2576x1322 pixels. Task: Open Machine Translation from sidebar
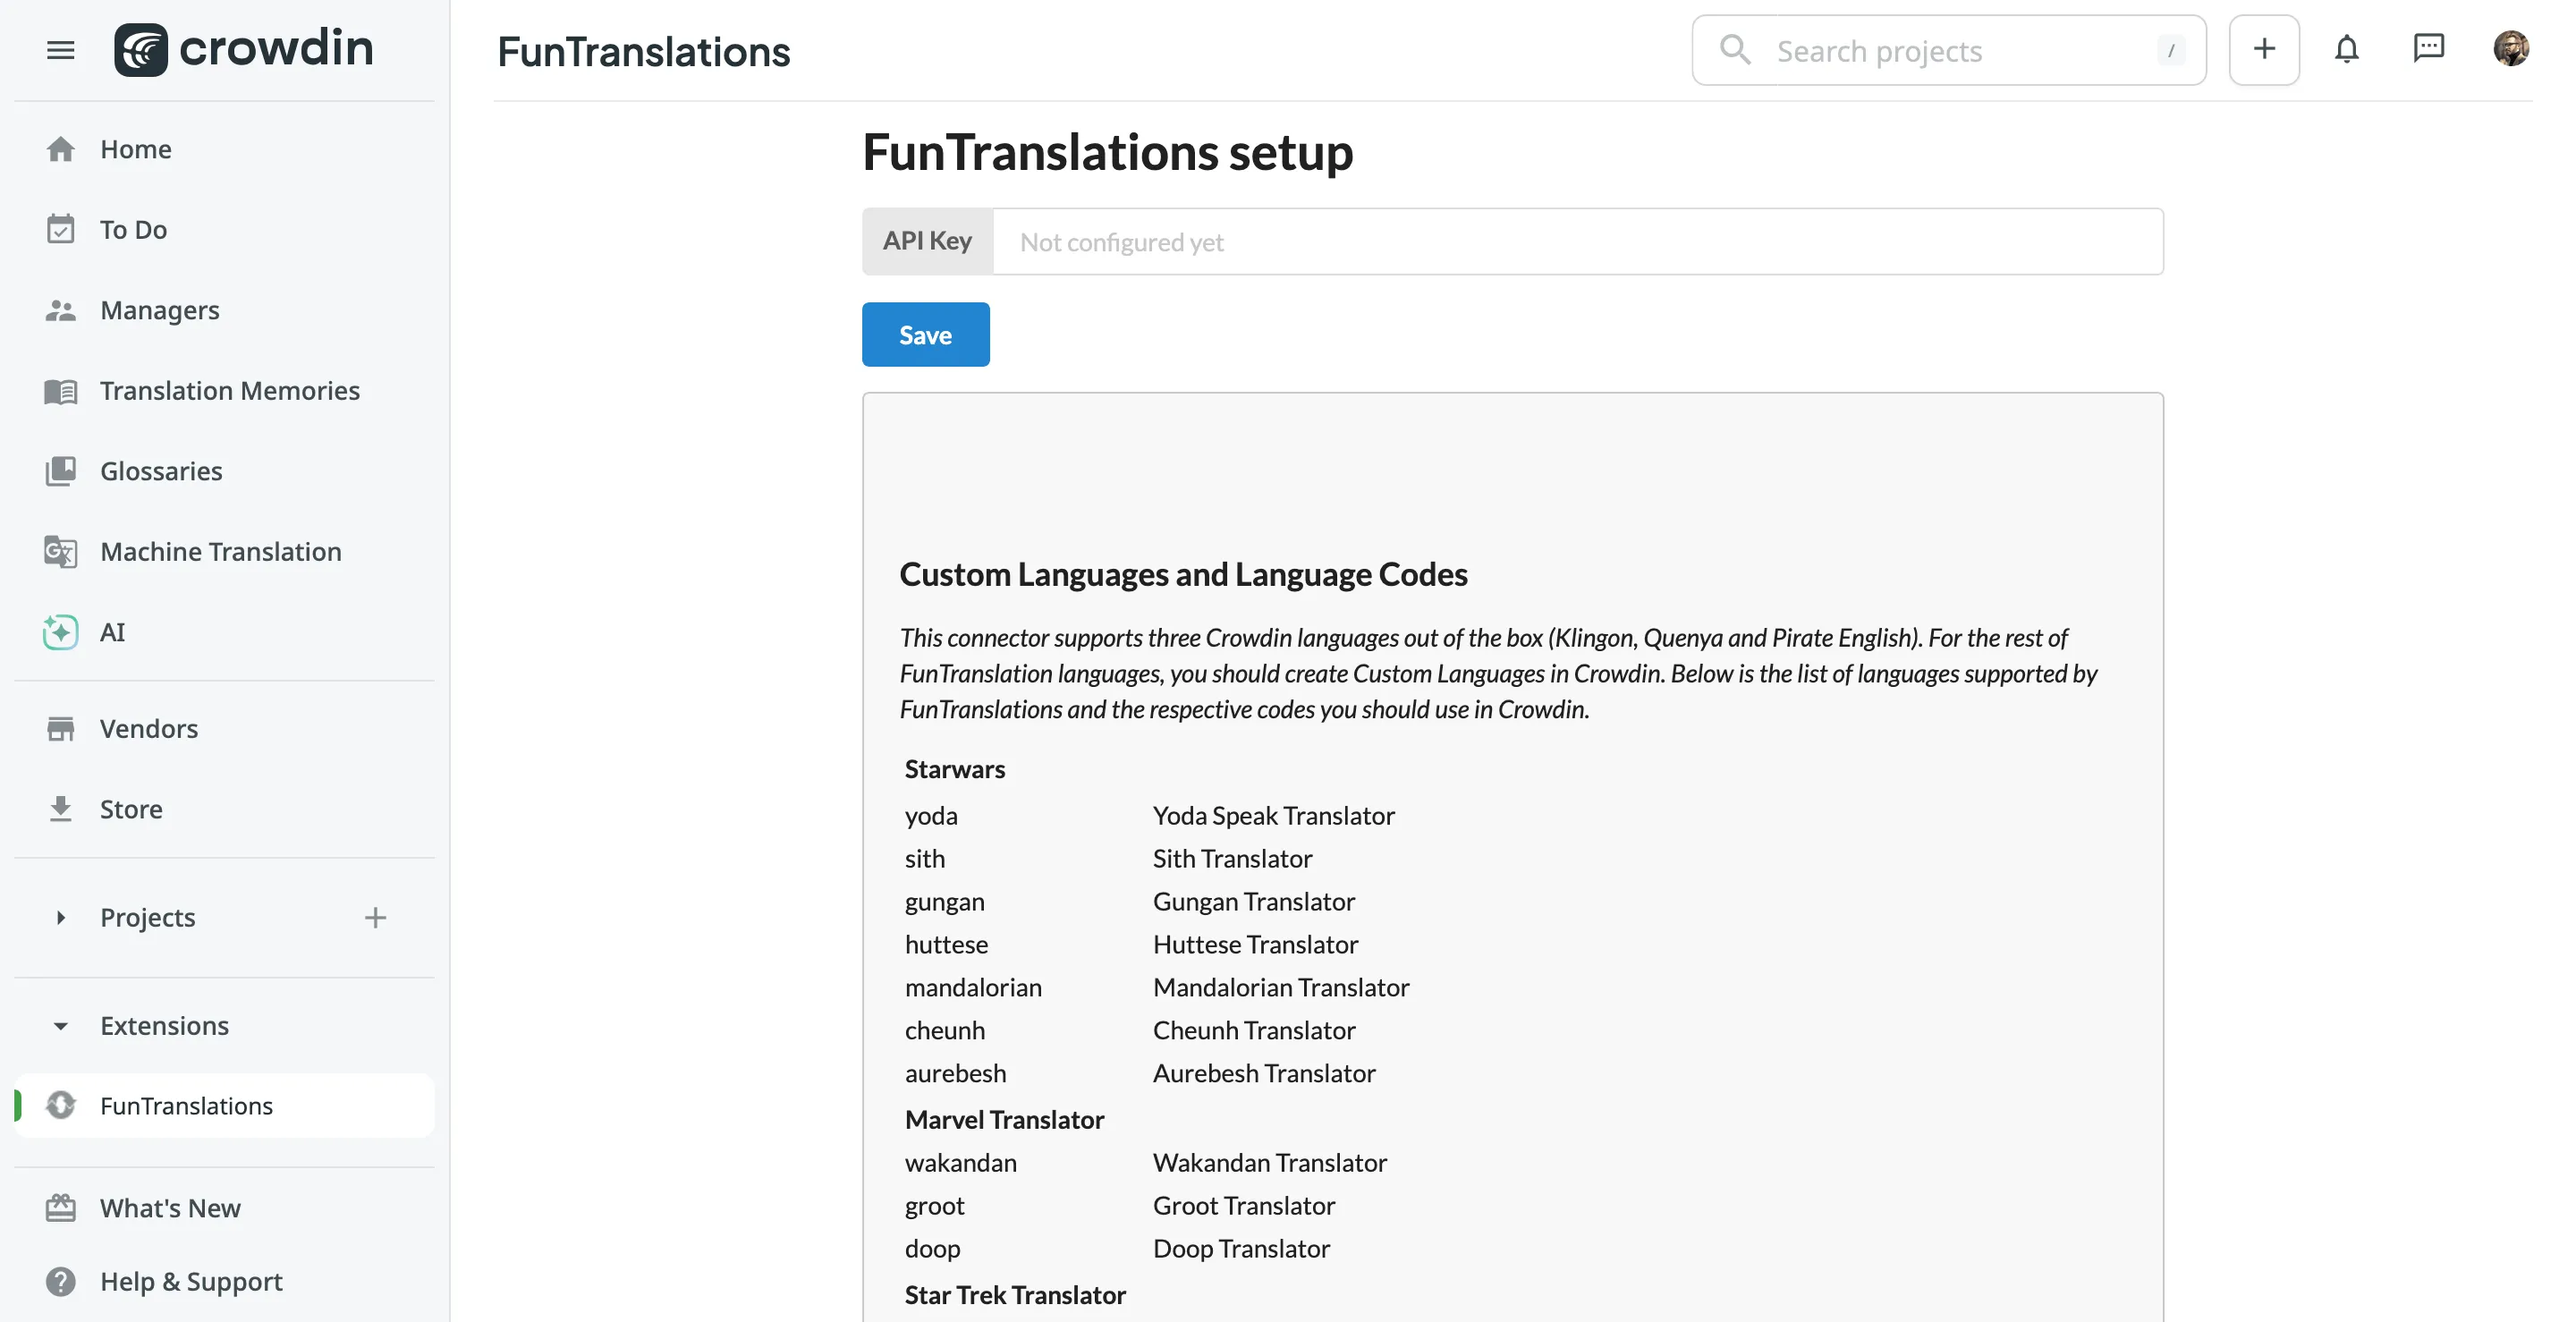coord(220,552)
